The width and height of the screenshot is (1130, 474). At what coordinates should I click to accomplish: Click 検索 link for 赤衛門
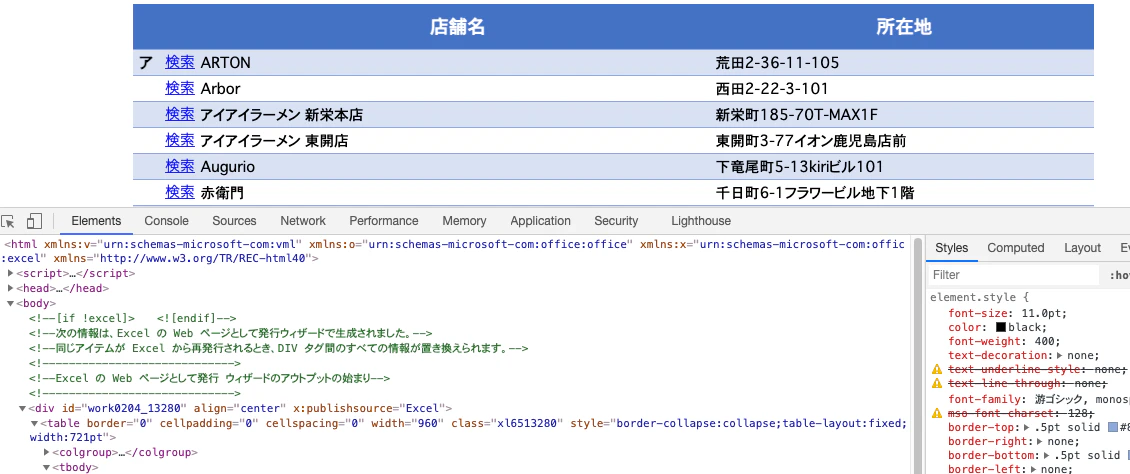(x=179, y=192)
